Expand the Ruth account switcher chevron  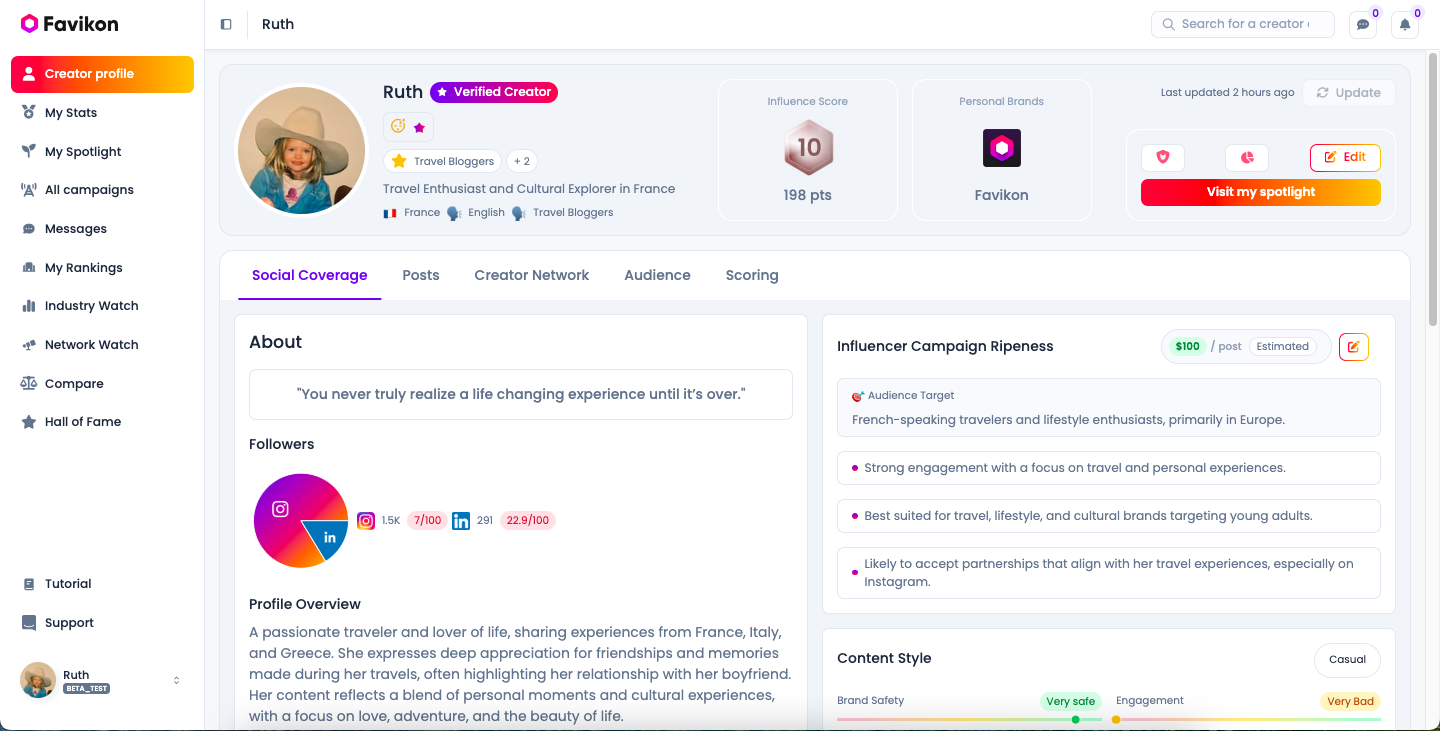point(177,680)
